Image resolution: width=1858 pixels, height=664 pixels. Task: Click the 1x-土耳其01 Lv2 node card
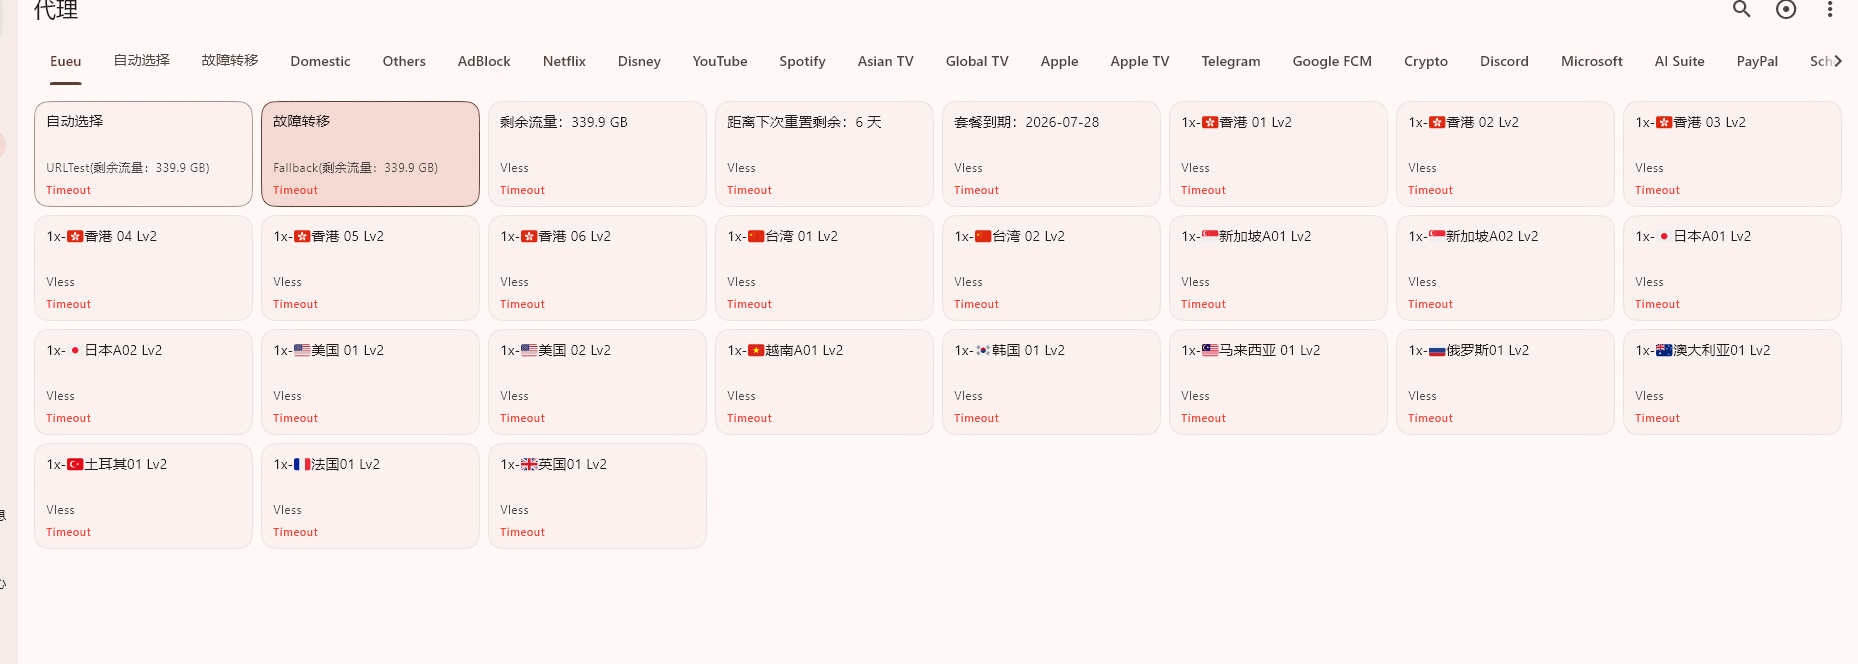[143, 496]
